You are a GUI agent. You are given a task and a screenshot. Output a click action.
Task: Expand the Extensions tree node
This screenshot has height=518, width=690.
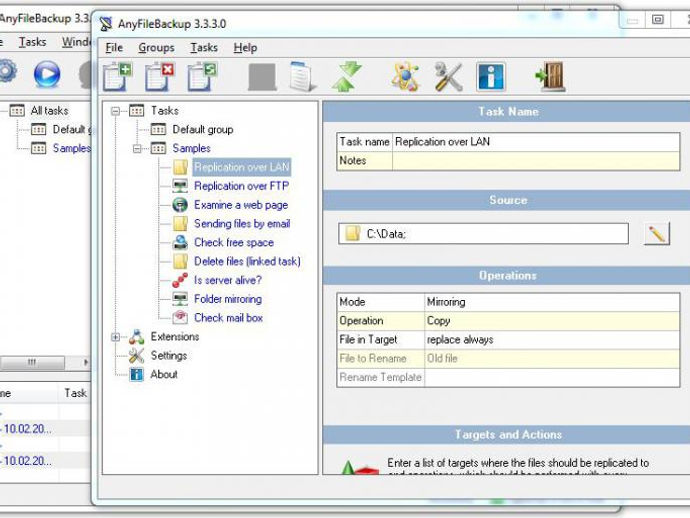pos(115,337)
